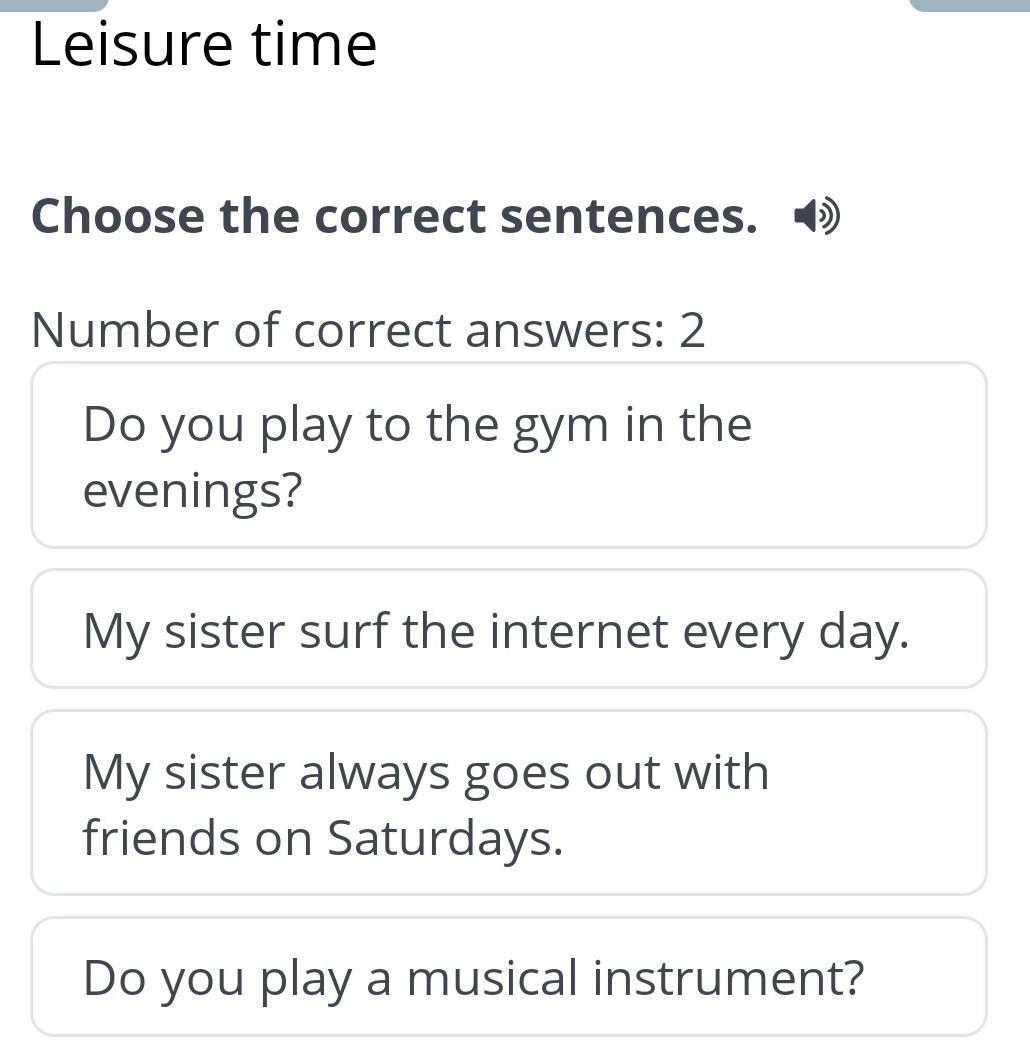This screenshot has width=1030, height=1053.
Task: Click the "Choose the correct sentences." heading
Action: 394,216
